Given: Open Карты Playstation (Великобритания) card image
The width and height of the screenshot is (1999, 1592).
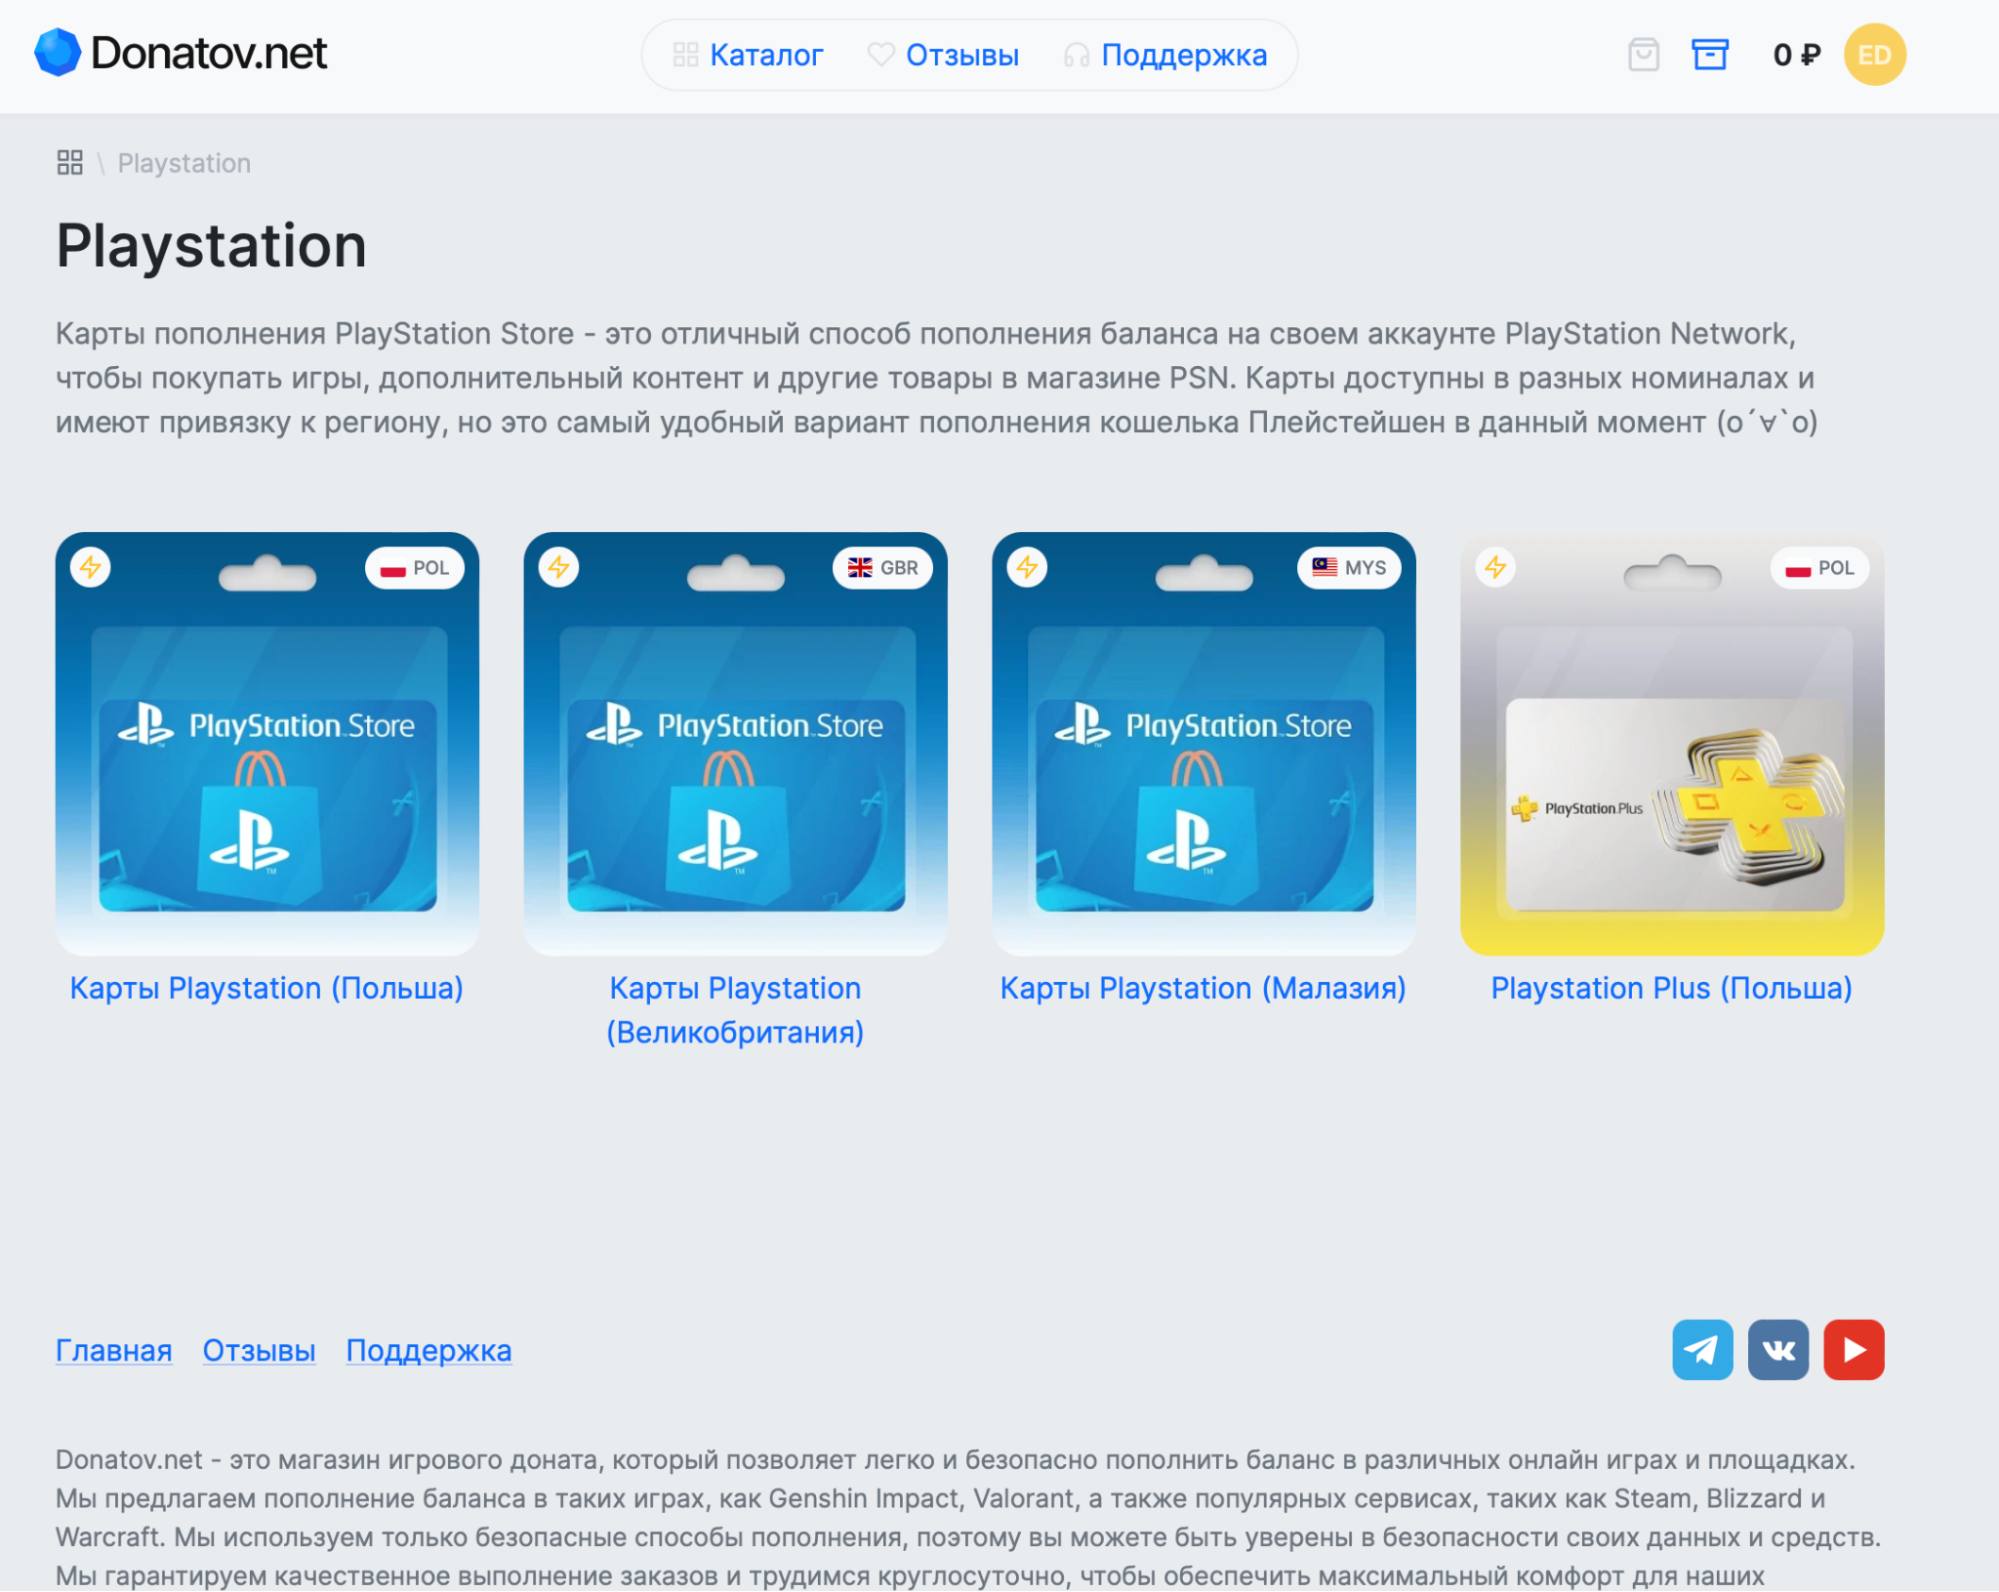Looking at the screenshot, I should click(x=735, y=743).
